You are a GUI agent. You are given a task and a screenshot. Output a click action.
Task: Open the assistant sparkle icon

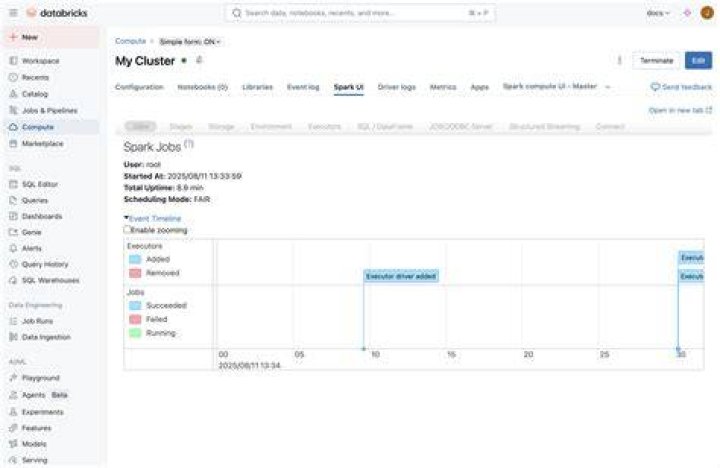click(687, 13)
